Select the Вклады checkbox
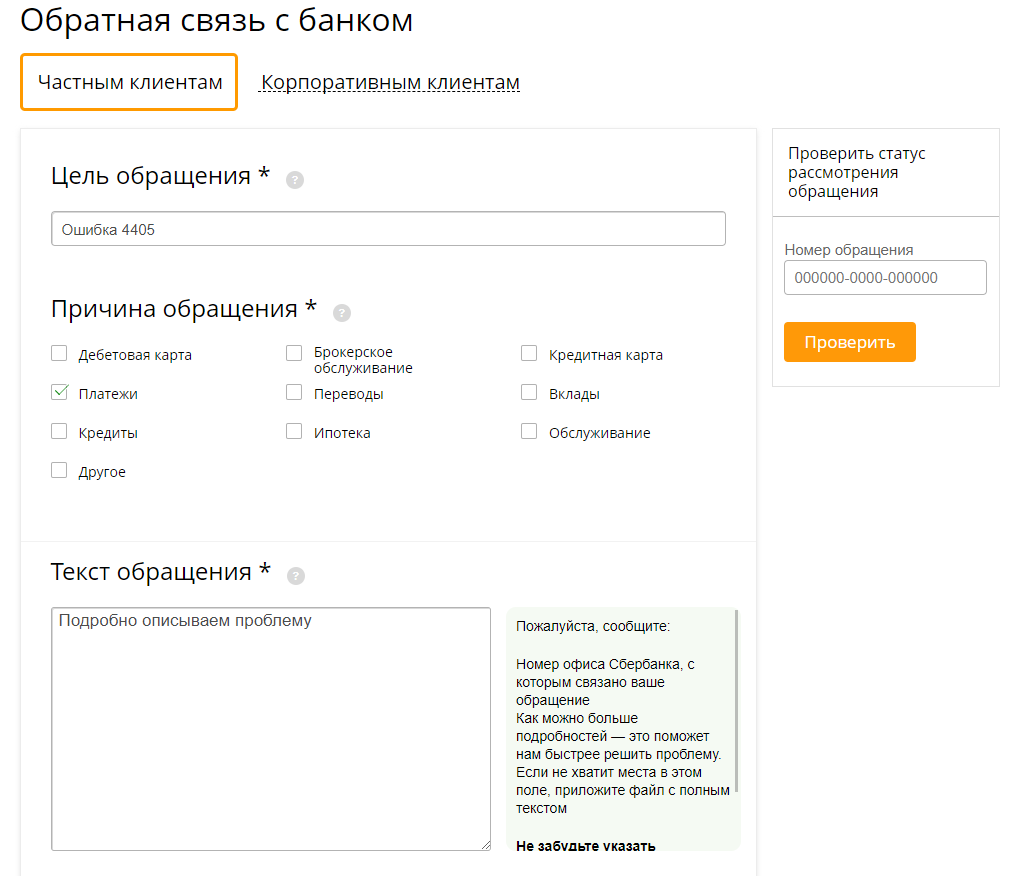The height and width of the screenshot is (876, 1011). click(529, 393)
